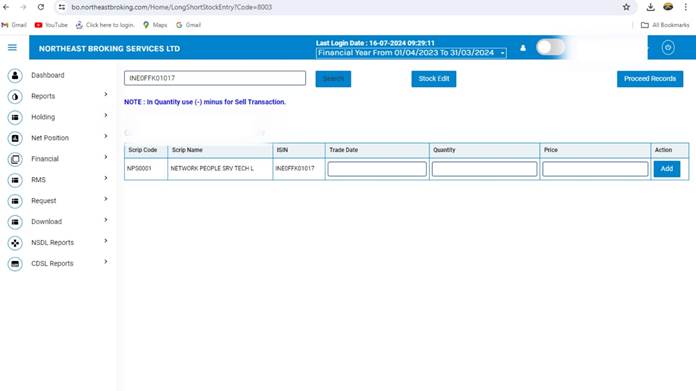Select Financial label in the sidebar

pyautogui.click(x=45, y=159)
